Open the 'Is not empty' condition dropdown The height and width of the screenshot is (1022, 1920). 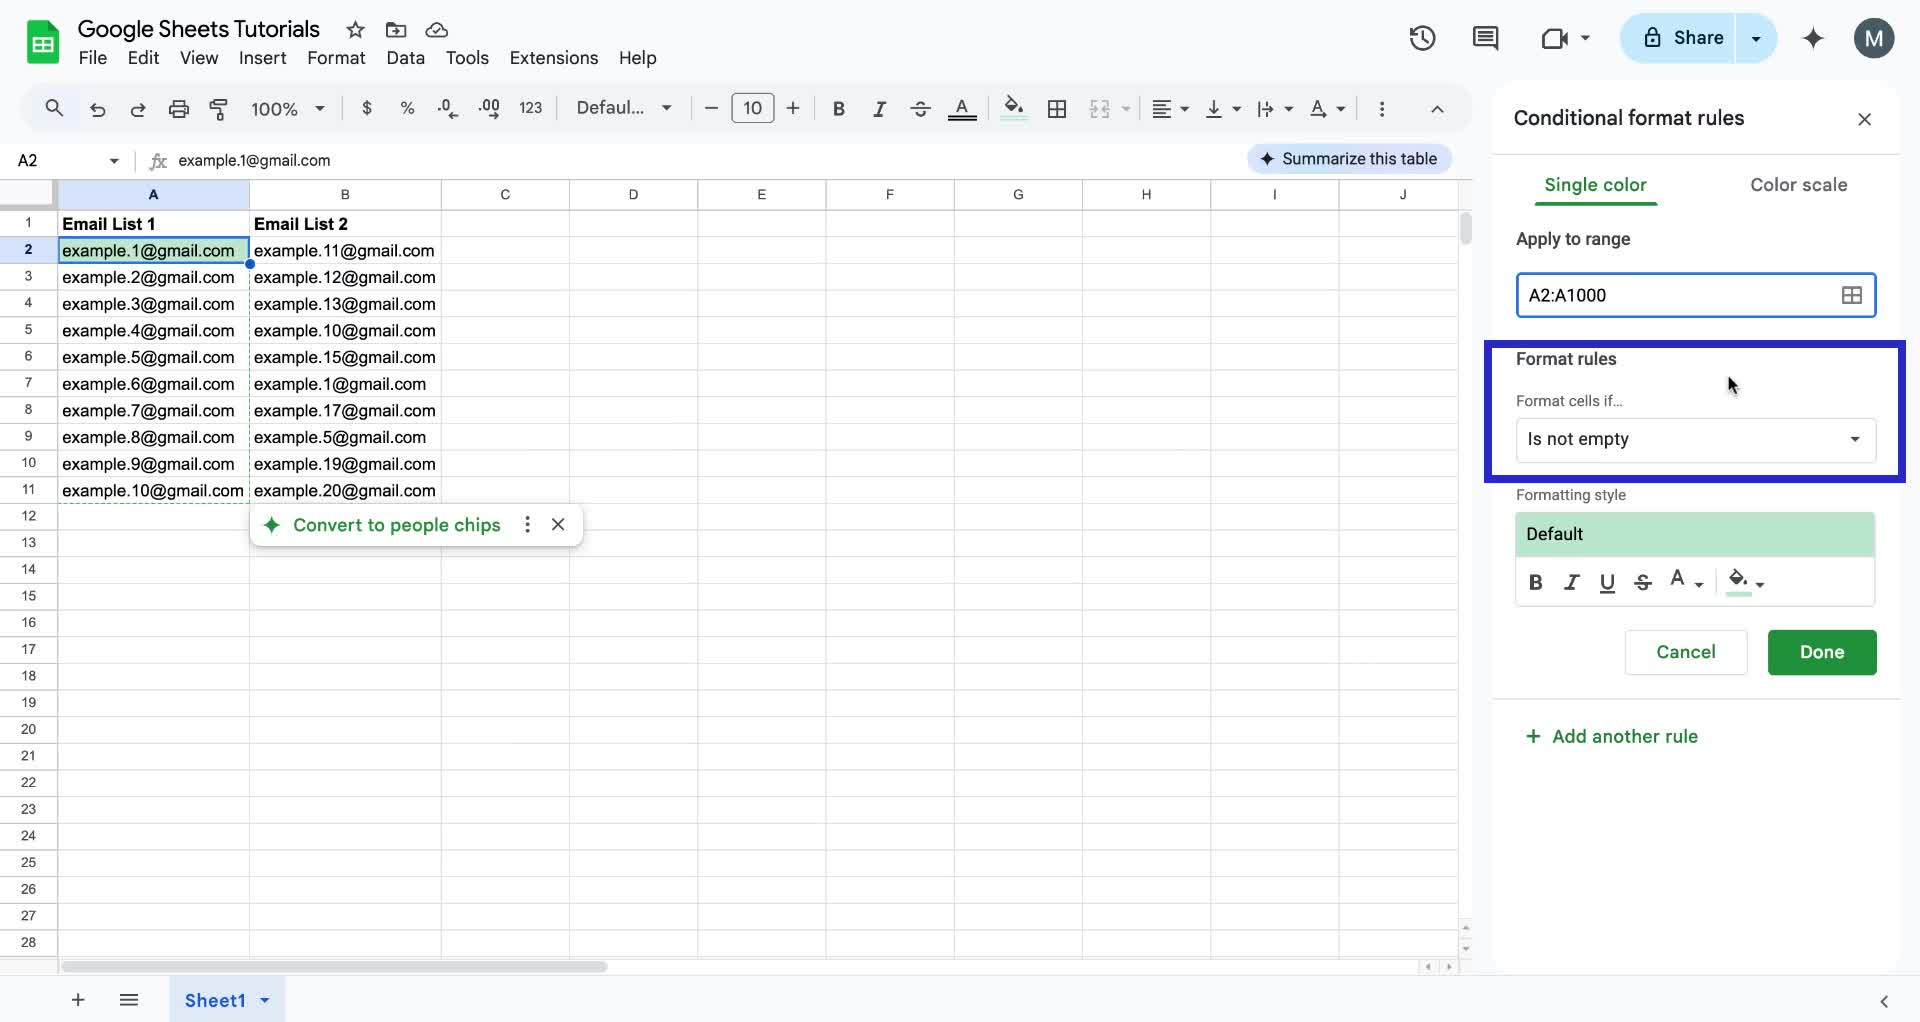(x=1695, y=440)
